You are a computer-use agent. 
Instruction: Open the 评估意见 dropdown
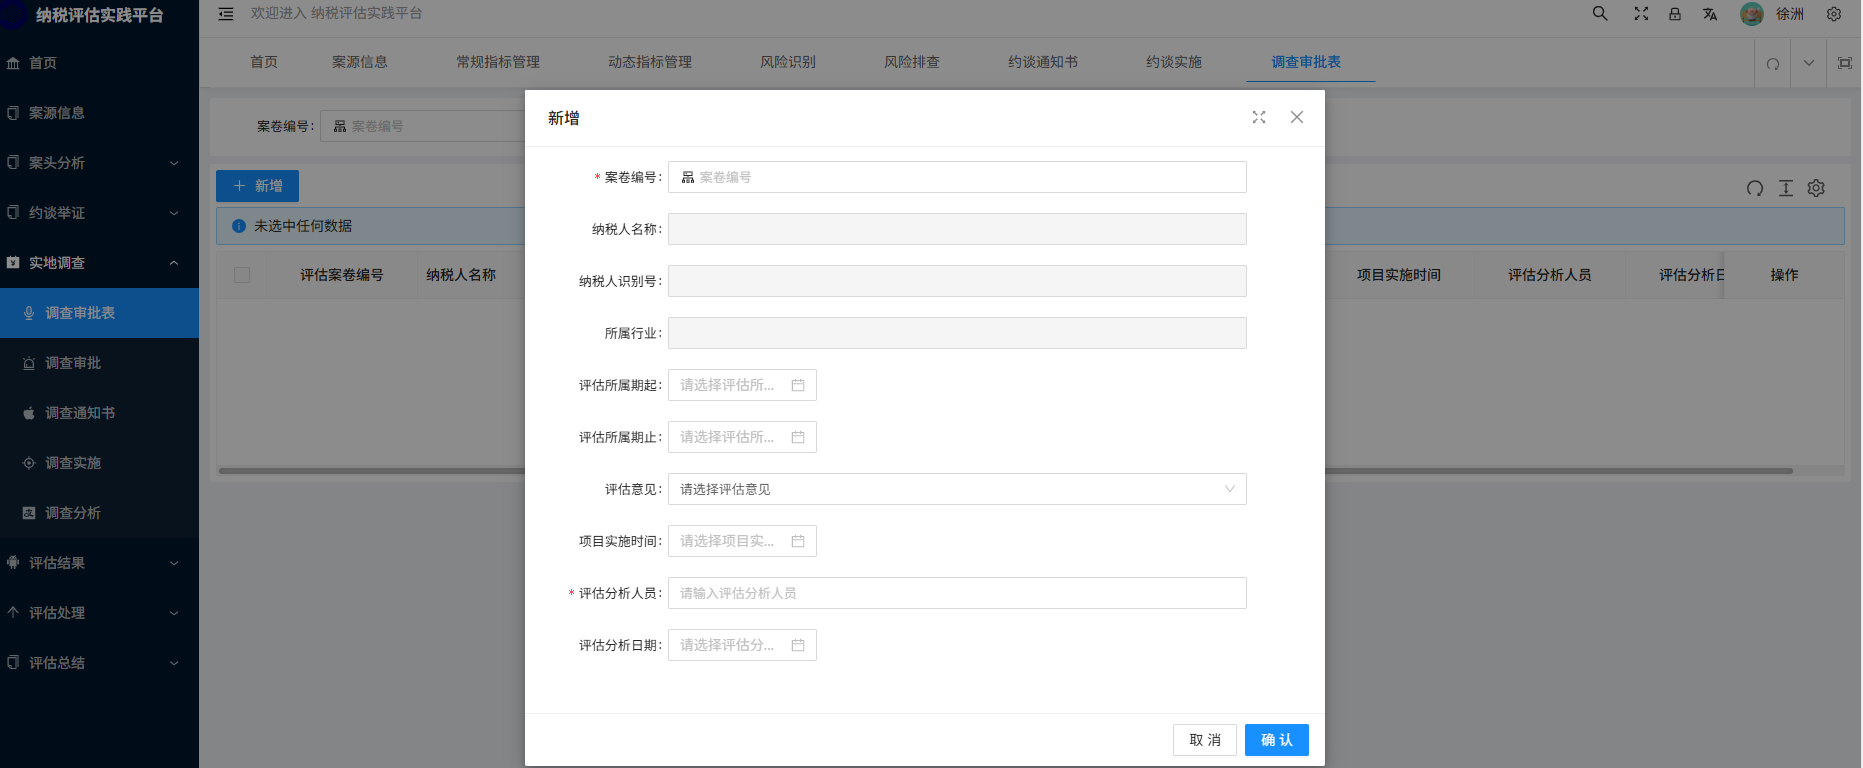957,489
